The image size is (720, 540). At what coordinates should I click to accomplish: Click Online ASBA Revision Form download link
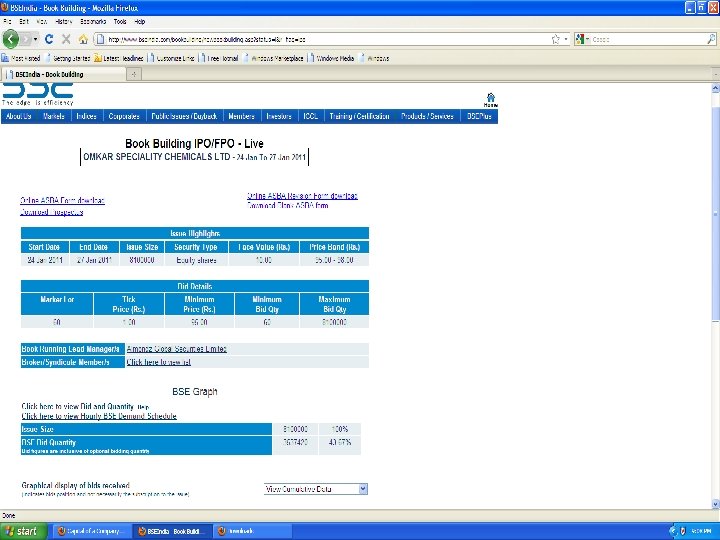click(x=302, y=196)
